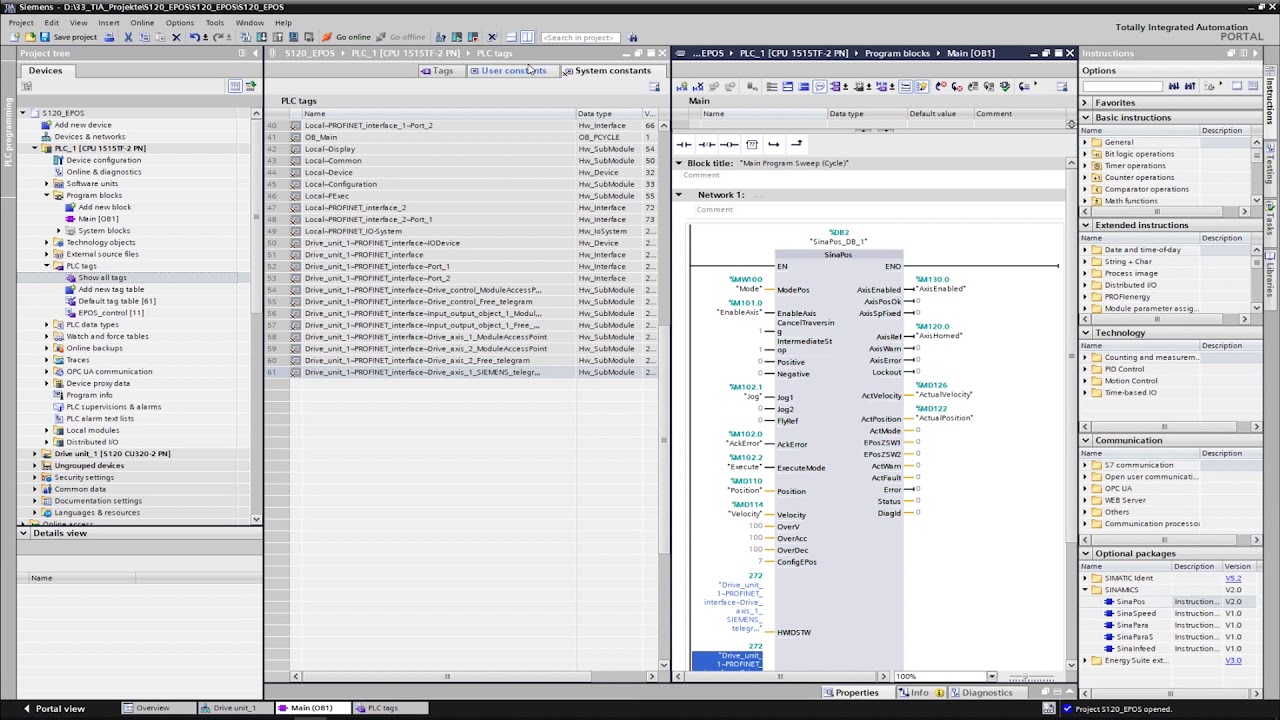Image resolution: width=1280 pixels, height=720 pixels.
Task: Select Default tag table [61] item
Action: [116, 301]
